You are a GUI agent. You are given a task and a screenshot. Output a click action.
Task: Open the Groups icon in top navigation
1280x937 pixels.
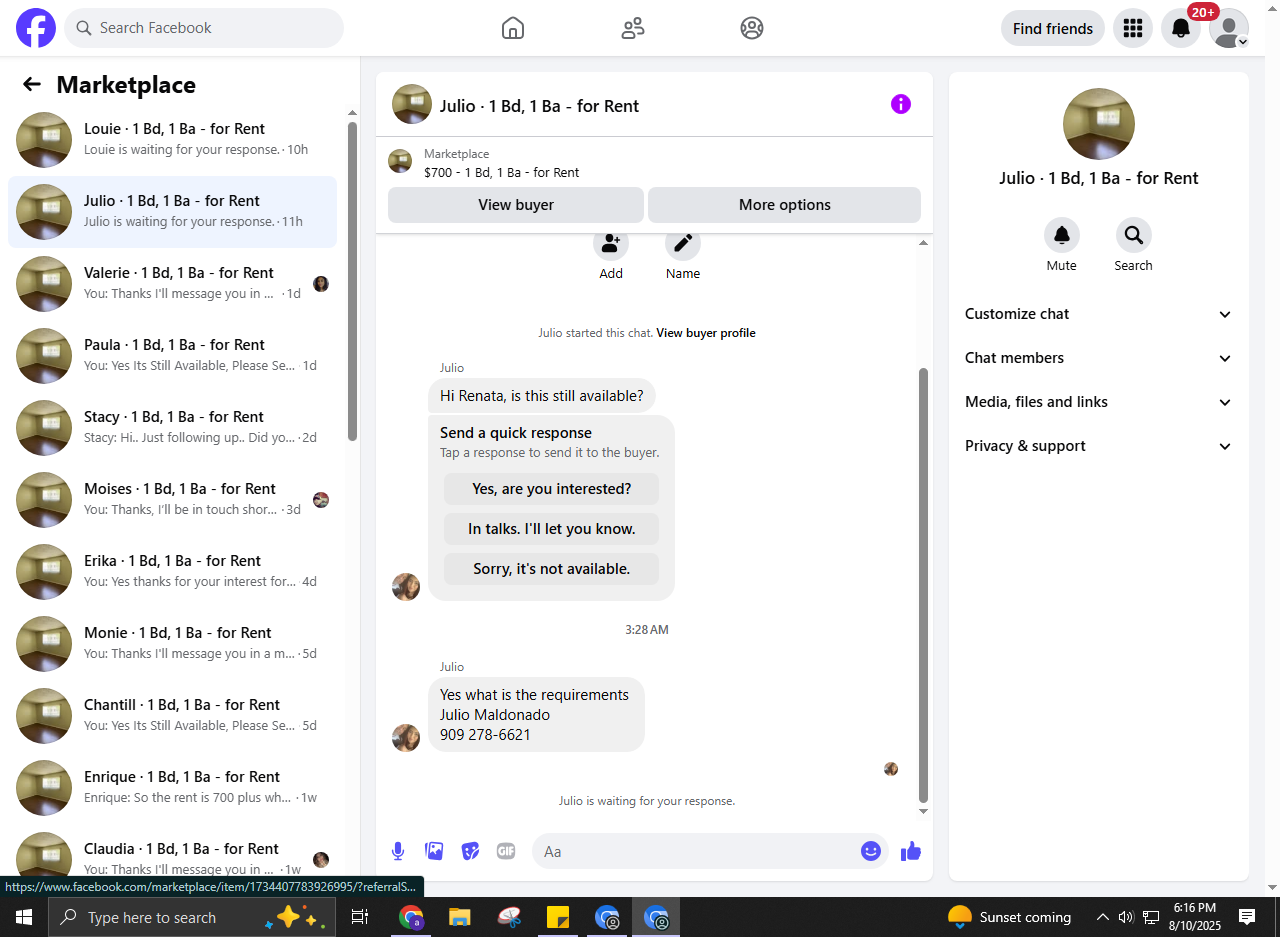point(752,28)
